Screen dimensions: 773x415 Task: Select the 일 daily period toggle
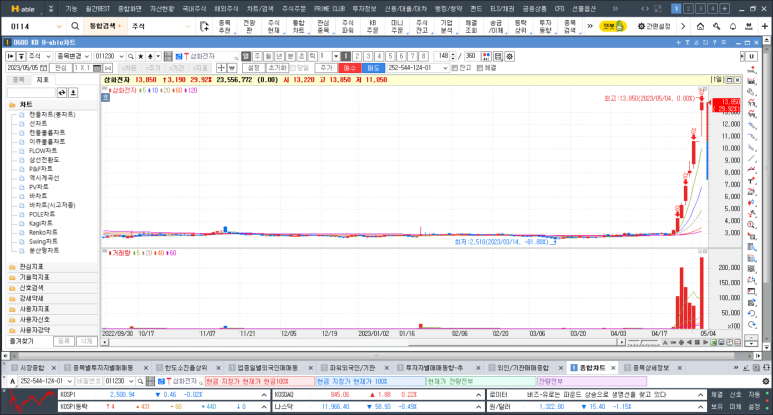(x=246, y=56)
